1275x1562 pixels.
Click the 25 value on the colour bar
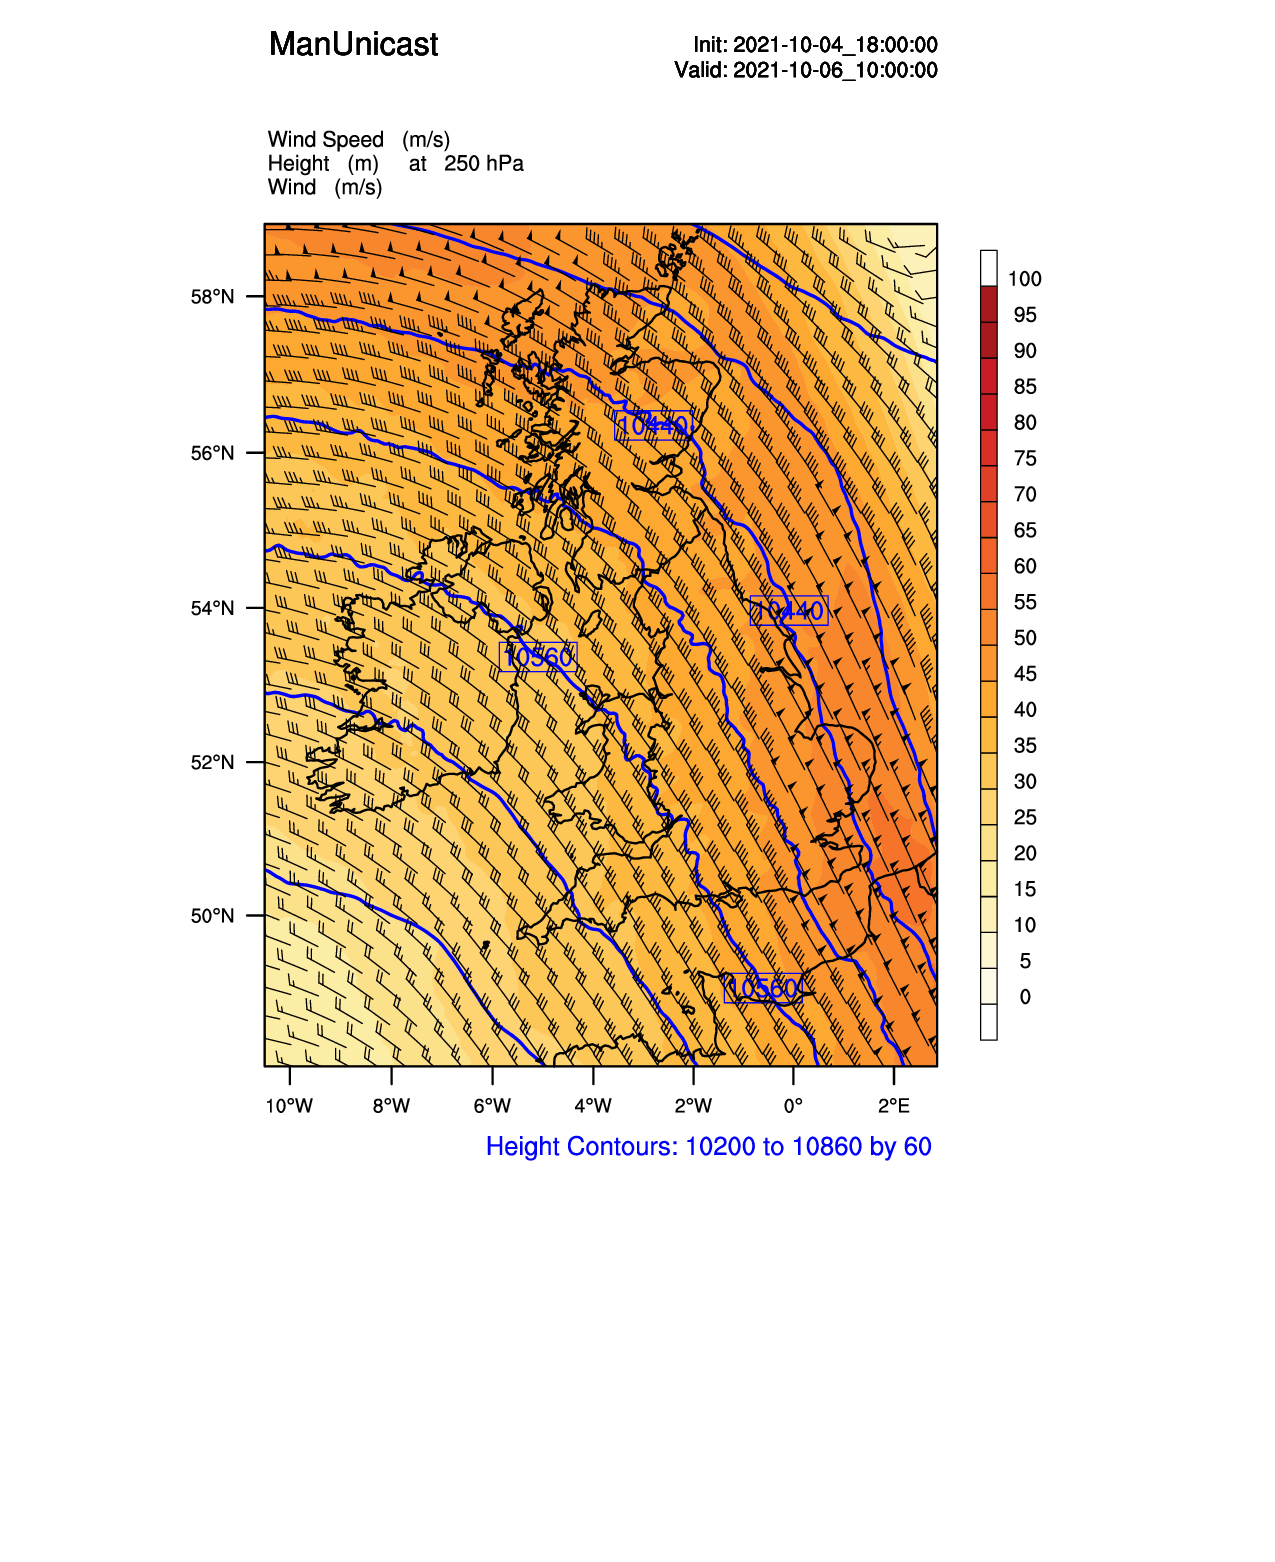coord(1025,818)
